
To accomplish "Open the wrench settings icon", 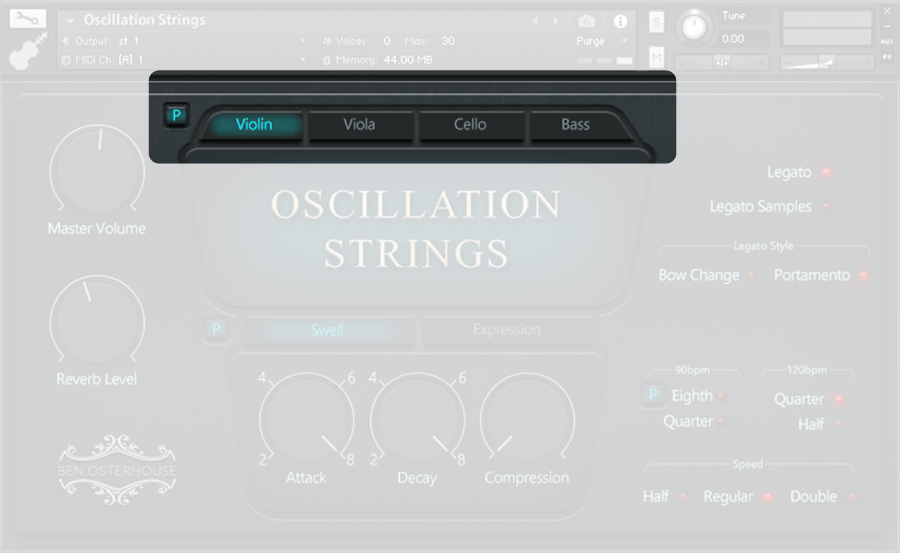I will point(27,18).
